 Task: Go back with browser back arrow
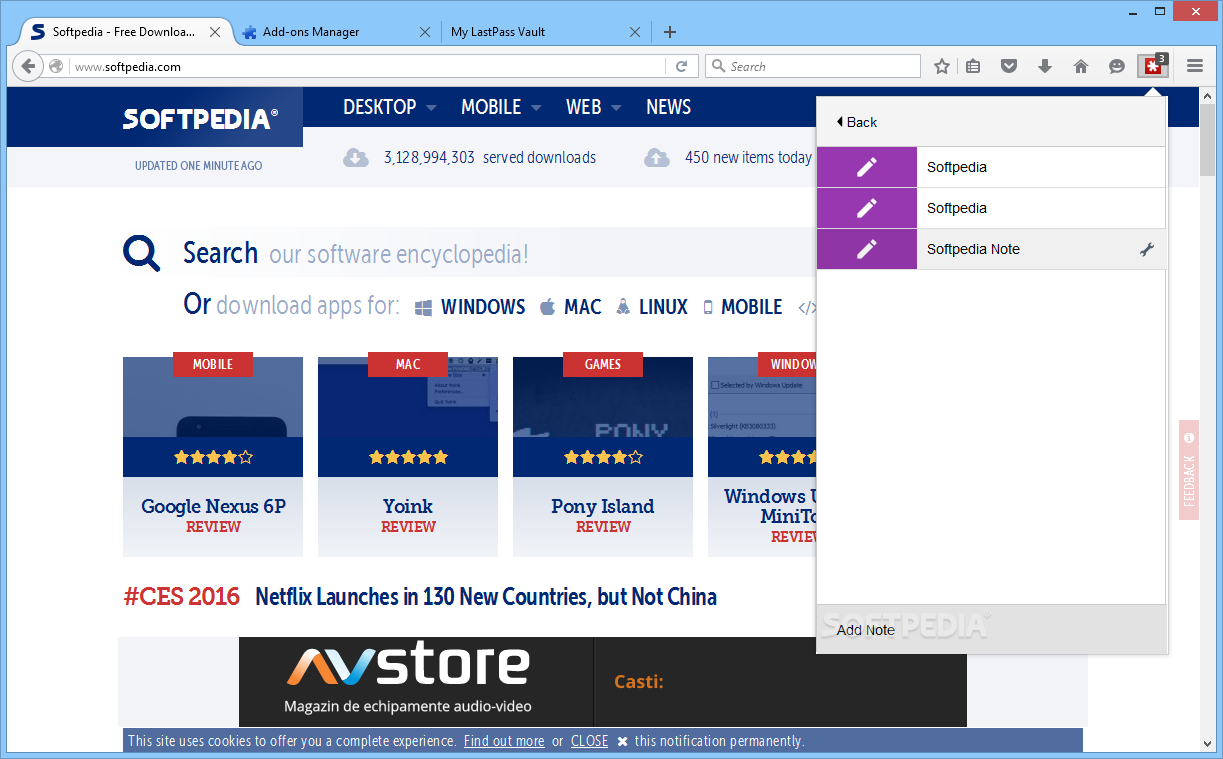[x=28, y=66]
